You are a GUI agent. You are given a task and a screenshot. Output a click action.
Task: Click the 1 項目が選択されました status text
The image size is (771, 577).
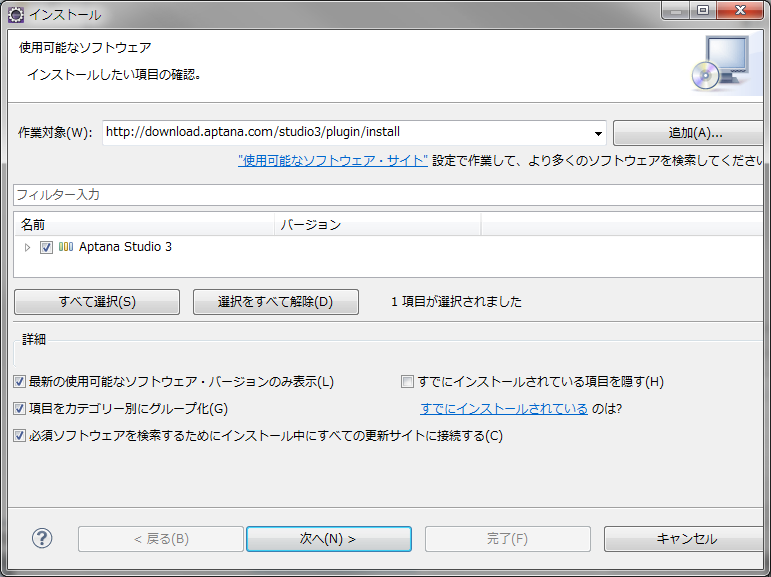click(x=456, y=302)
